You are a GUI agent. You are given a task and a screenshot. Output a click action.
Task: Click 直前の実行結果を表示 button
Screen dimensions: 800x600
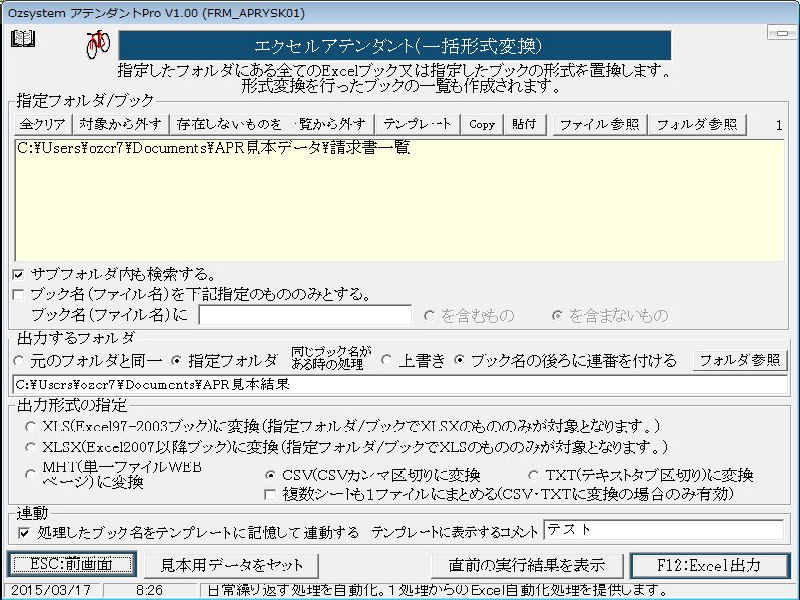click(527, 565)
